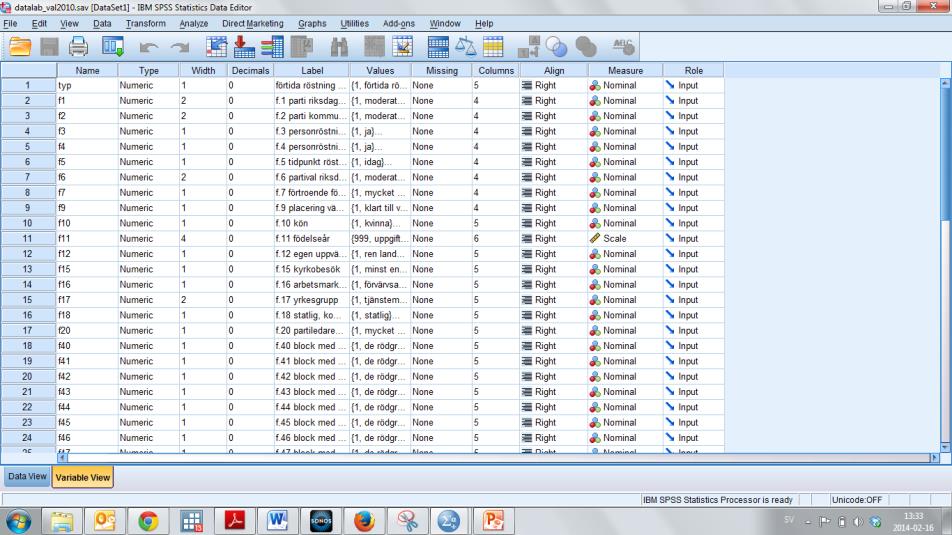
Task: Open the Utilities menu
Action: pos(355,23)
